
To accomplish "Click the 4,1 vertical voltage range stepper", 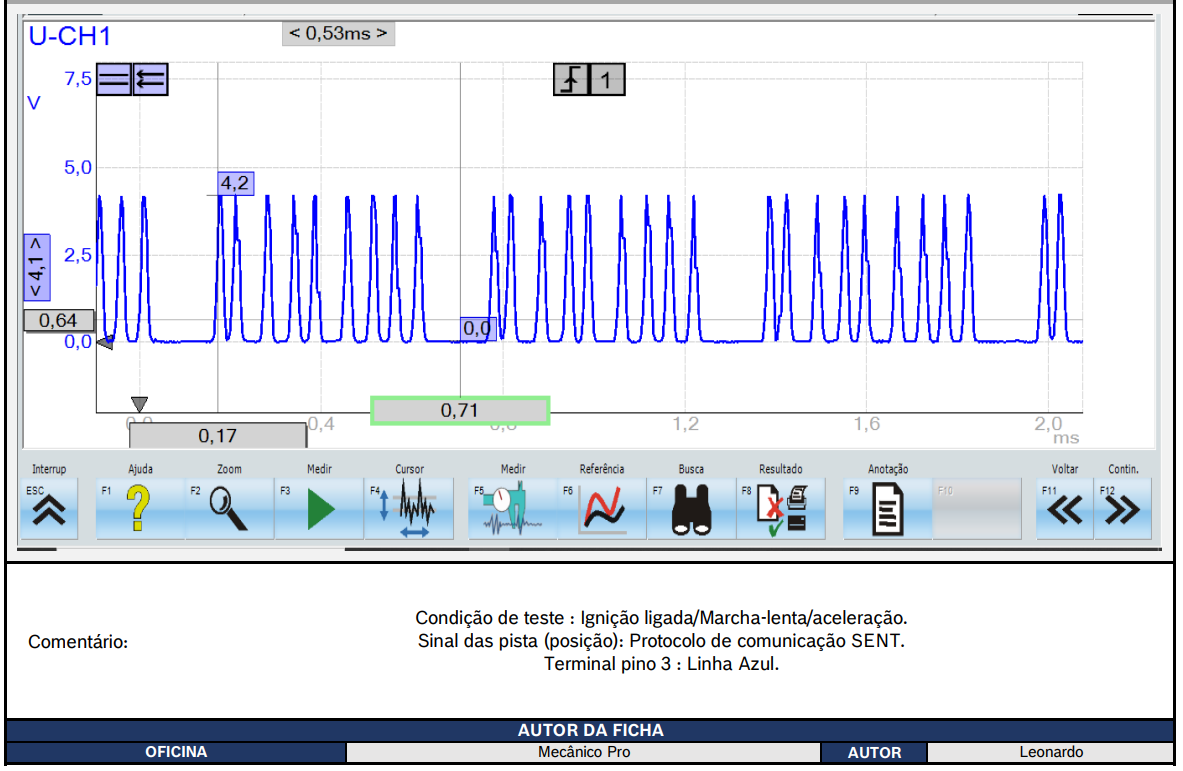I will [x=37, y=268].
